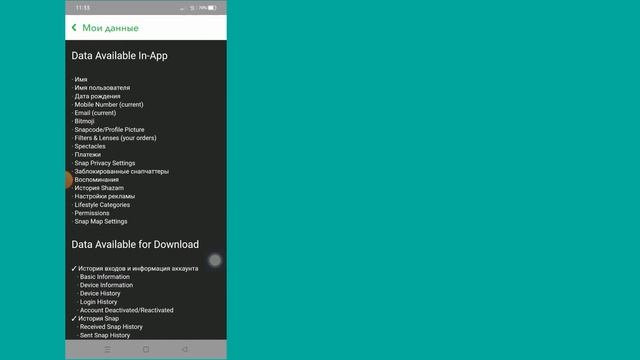Select the Snap Privacy Settings entry
The height and width of the screenshot is (360, 640).
coord(104,163)
